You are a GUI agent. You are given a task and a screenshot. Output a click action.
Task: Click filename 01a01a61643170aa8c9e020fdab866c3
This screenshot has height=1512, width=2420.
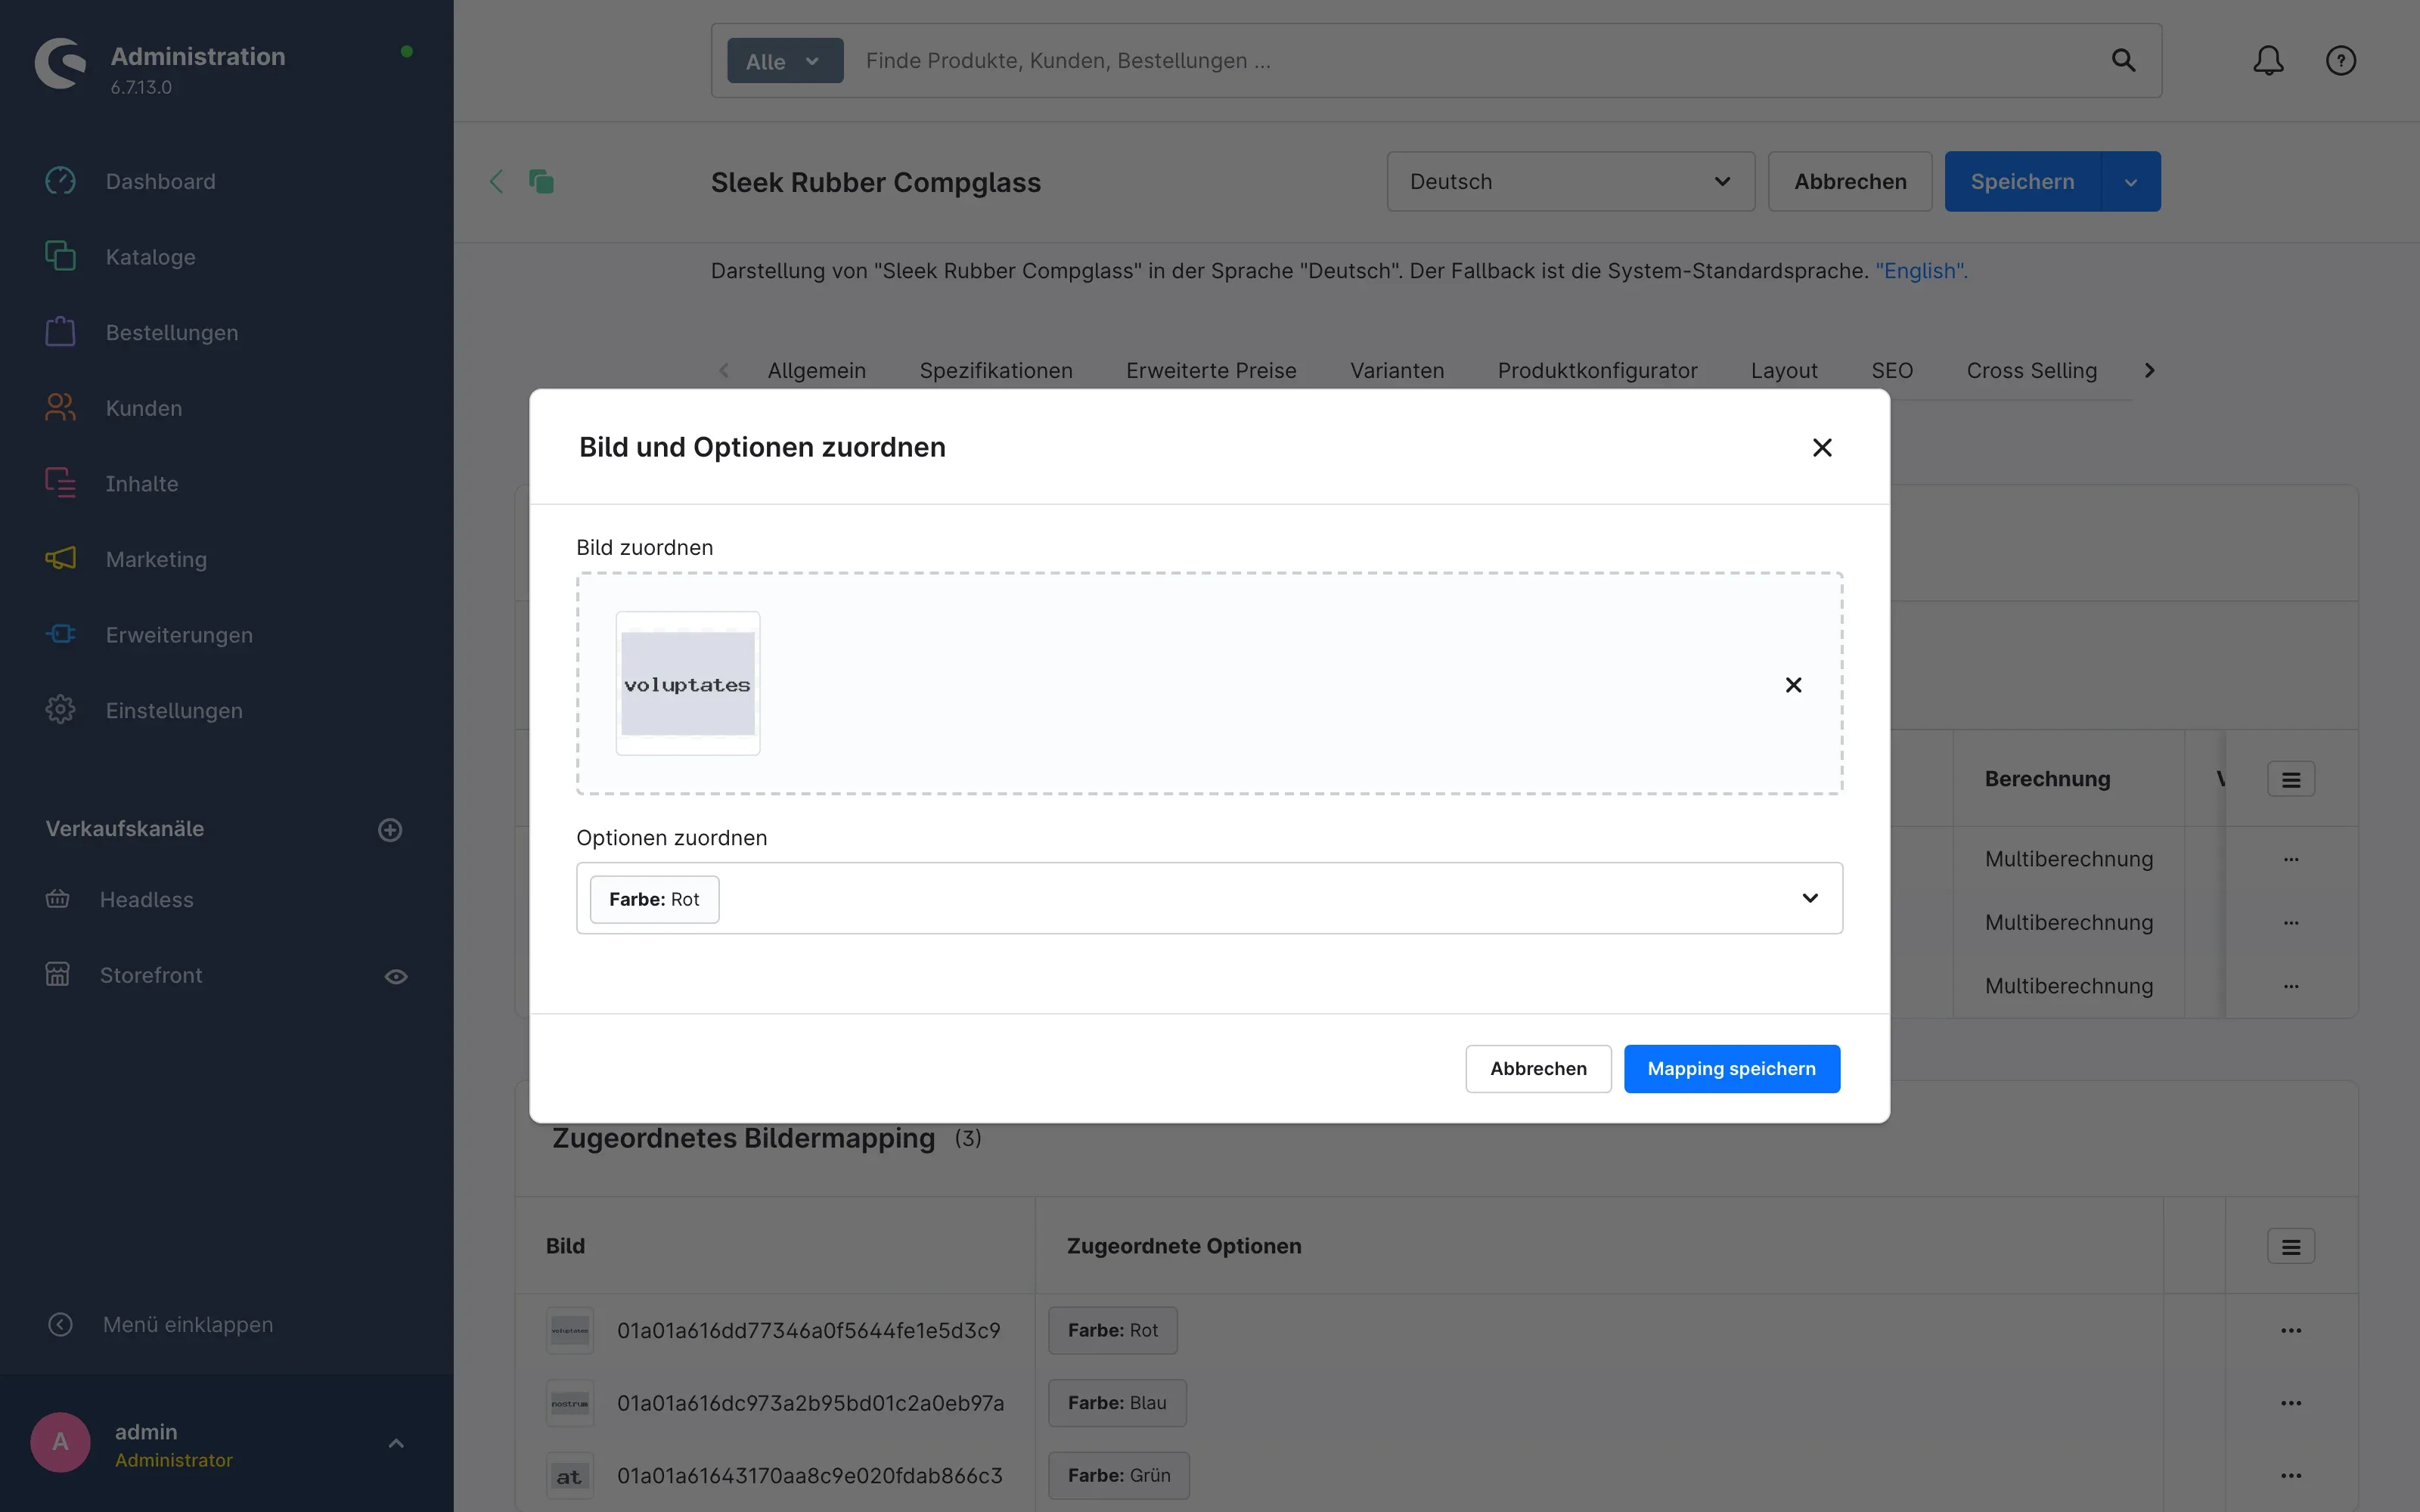click(809, 1475)
